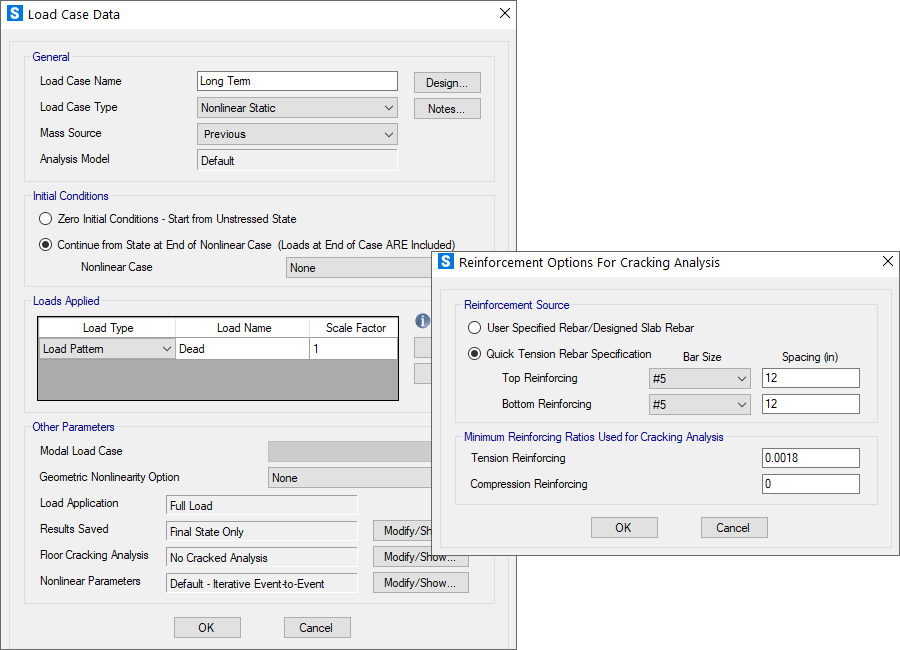The width and height of the screenshot is (900, 650).
Task: Click Modify/Show for Nonlinear Parameters
Action: (x=420, y=583)
